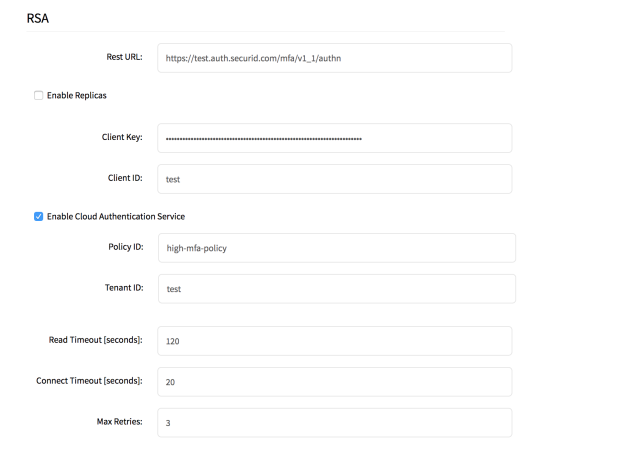Click the "Enable Cloud Authentication Service" label text

coord(116,216)
